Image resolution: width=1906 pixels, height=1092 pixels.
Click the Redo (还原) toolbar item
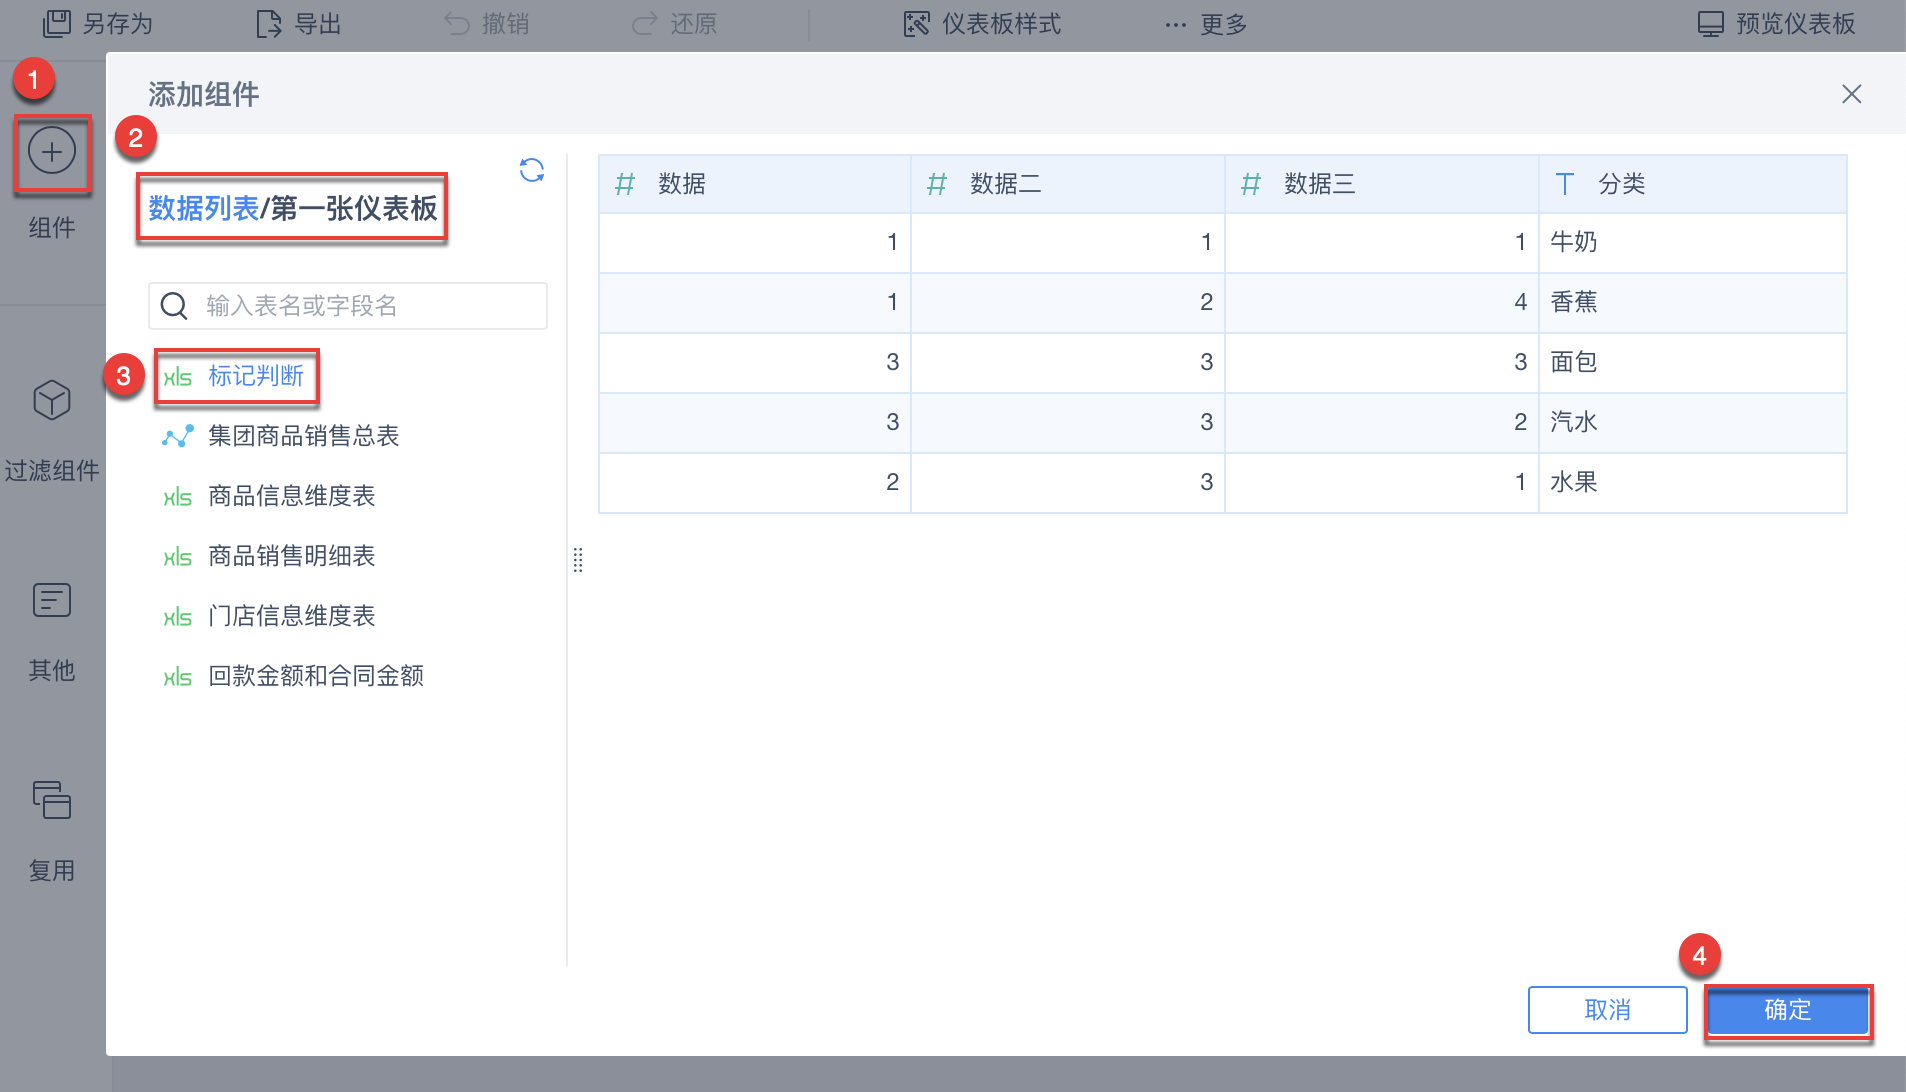(675, 24)
